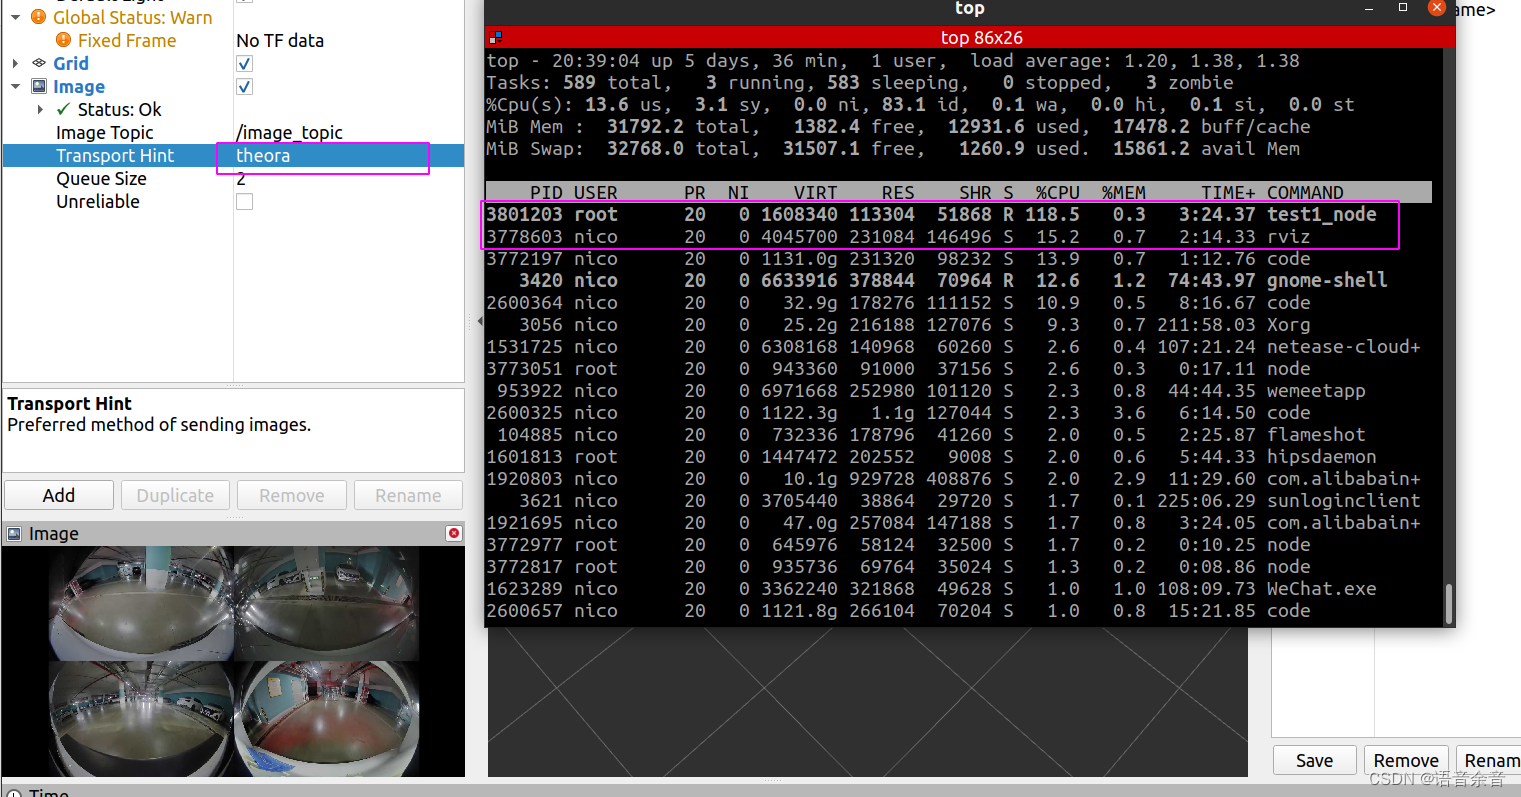Click the Rename display button

pyautogui.click(x=408, y=495)
